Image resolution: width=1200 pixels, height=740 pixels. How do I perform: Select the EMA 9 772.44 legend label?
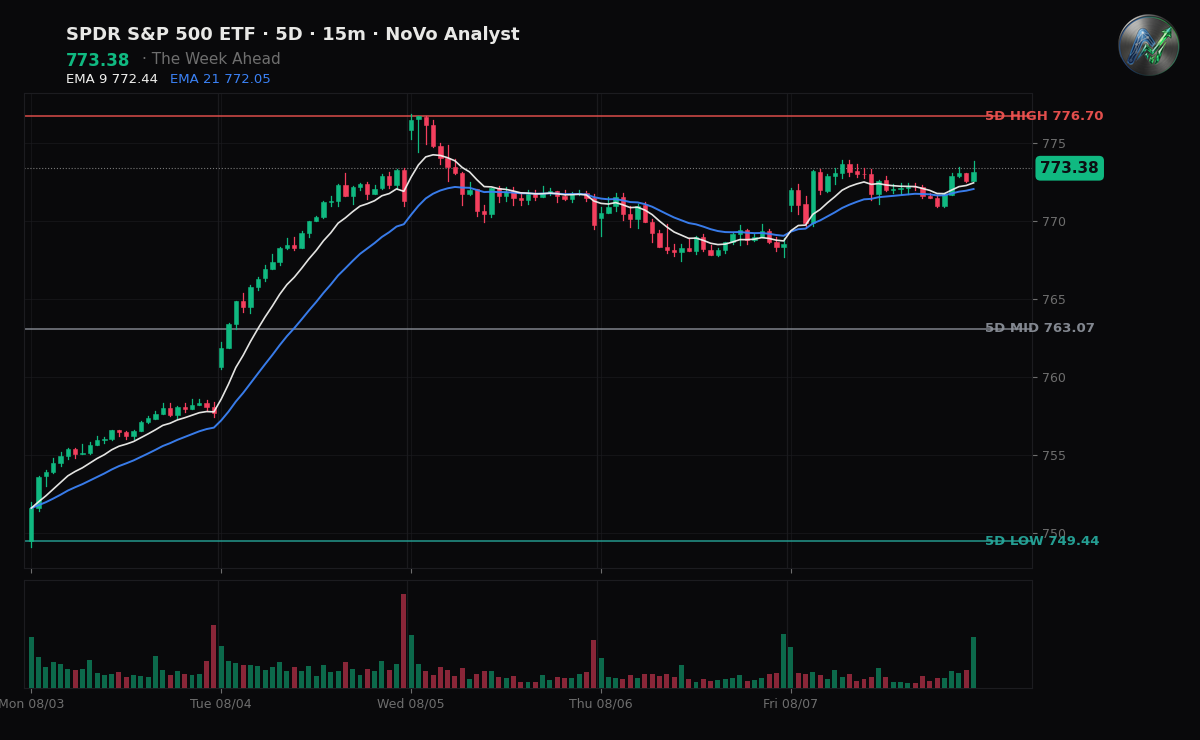point(112,79)
